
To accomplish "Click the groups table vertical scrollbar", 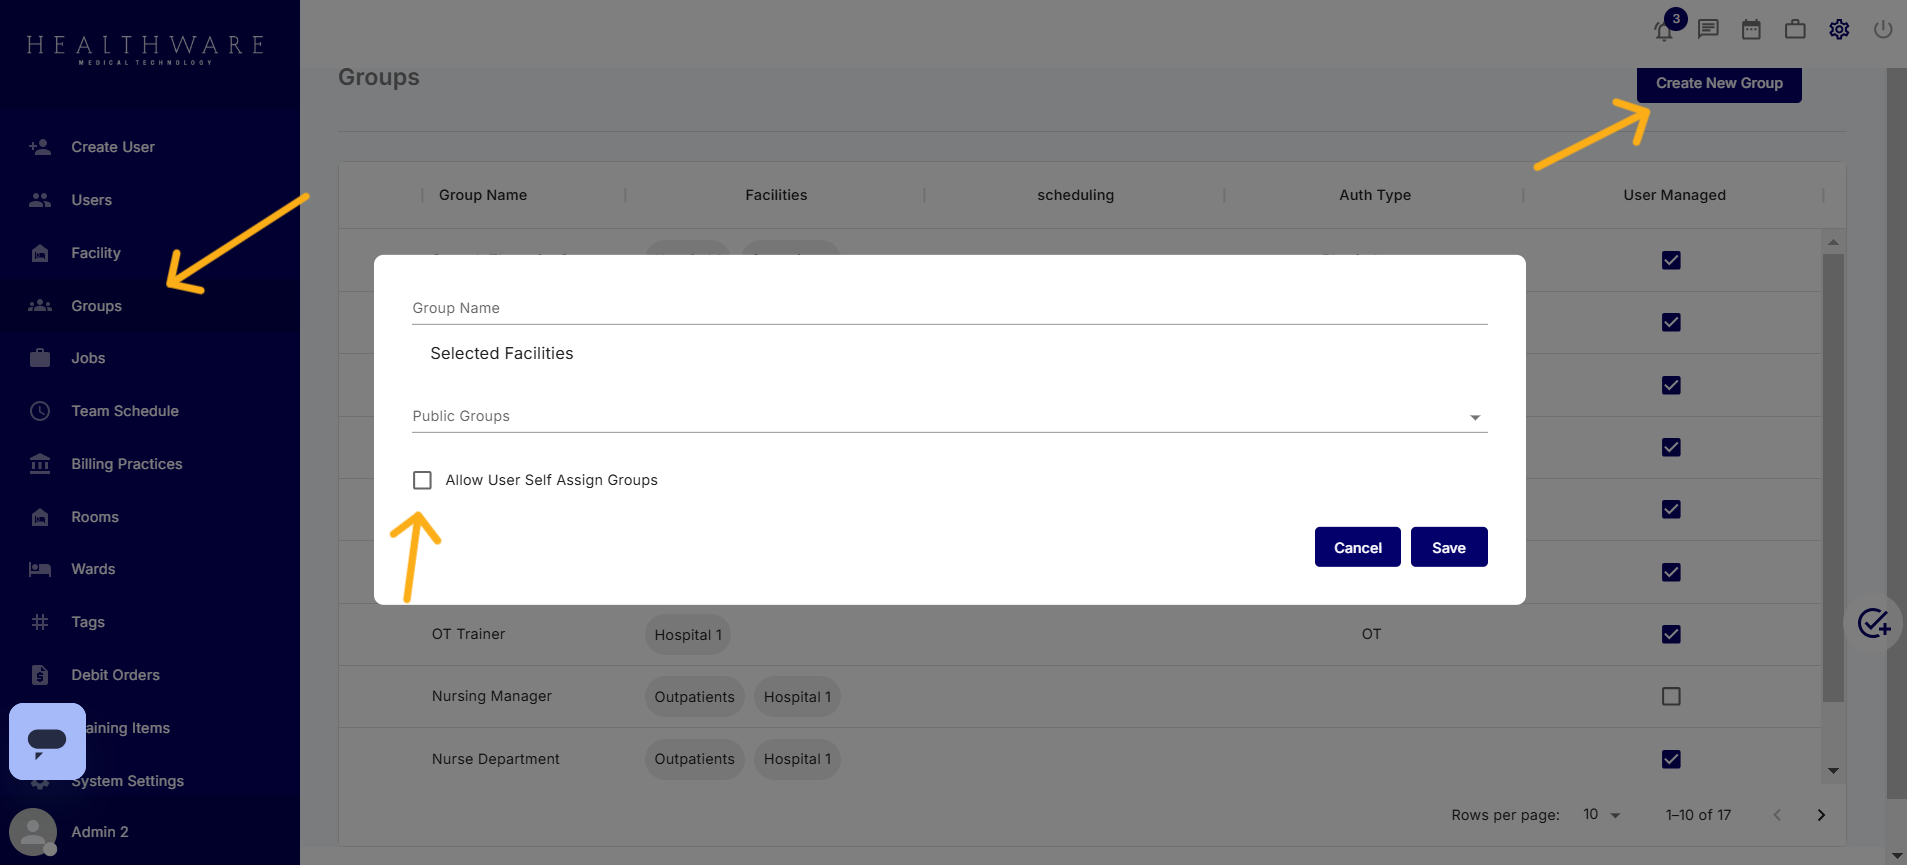I will (x=1833, y=480).
